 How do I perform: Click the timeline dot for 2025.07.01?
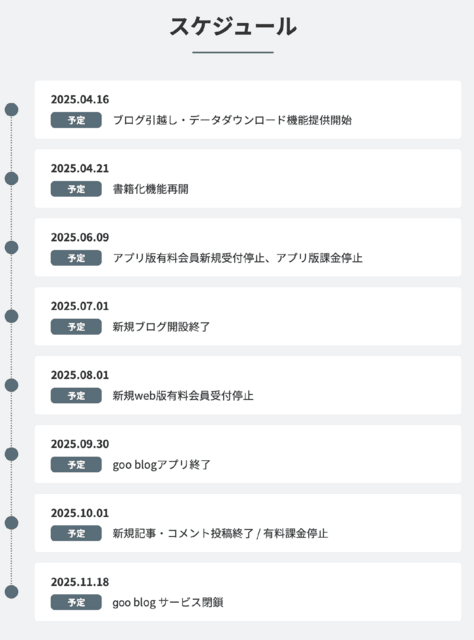[x=11, y=316]
